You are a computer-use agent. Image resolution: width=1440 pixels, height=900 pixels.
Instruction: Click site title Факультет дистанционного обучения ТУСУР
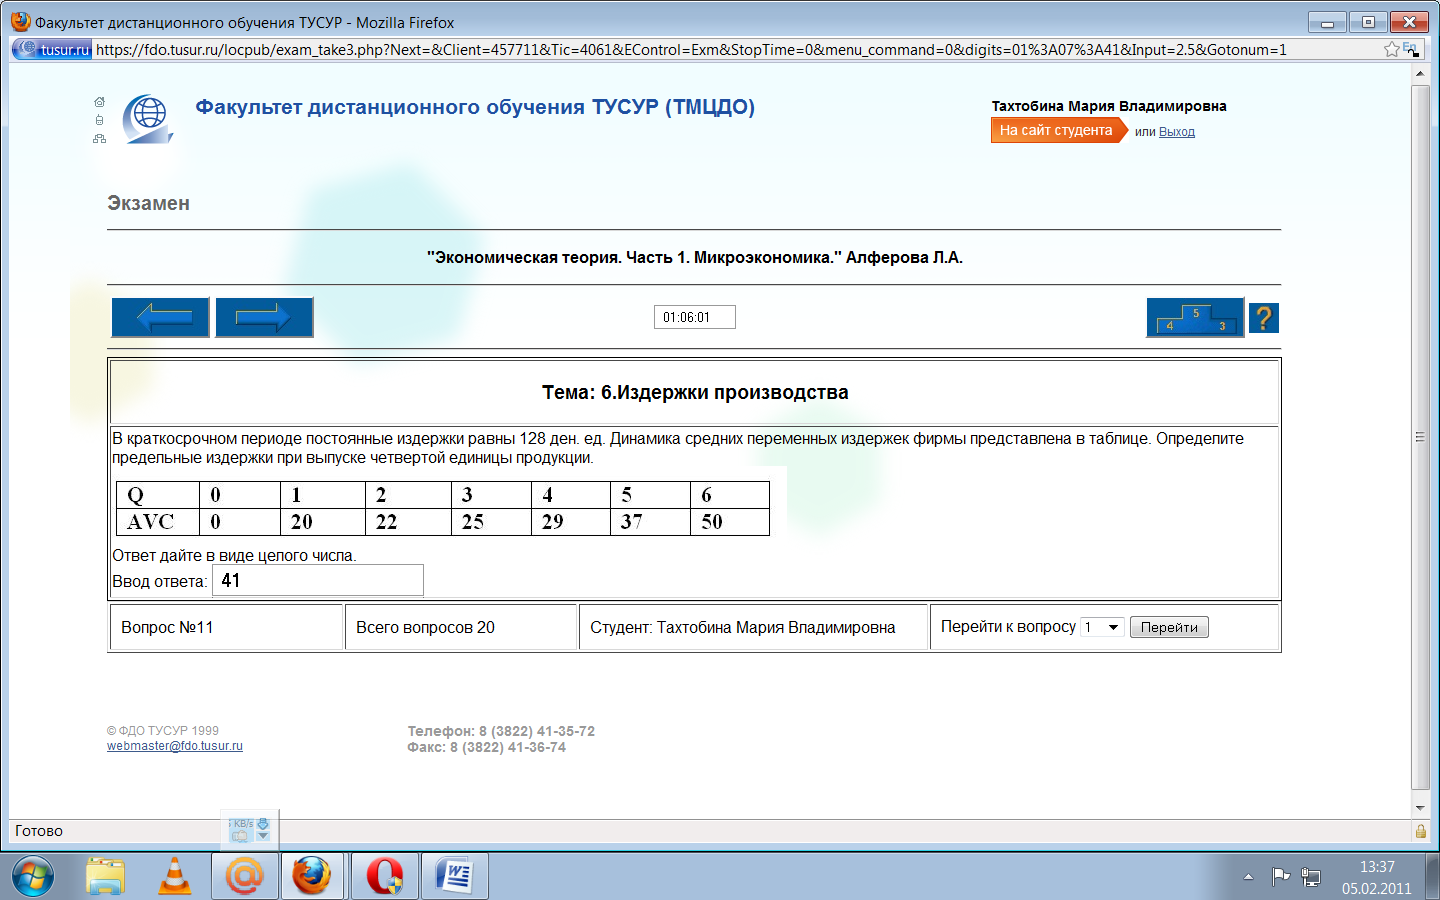[475, 107]
